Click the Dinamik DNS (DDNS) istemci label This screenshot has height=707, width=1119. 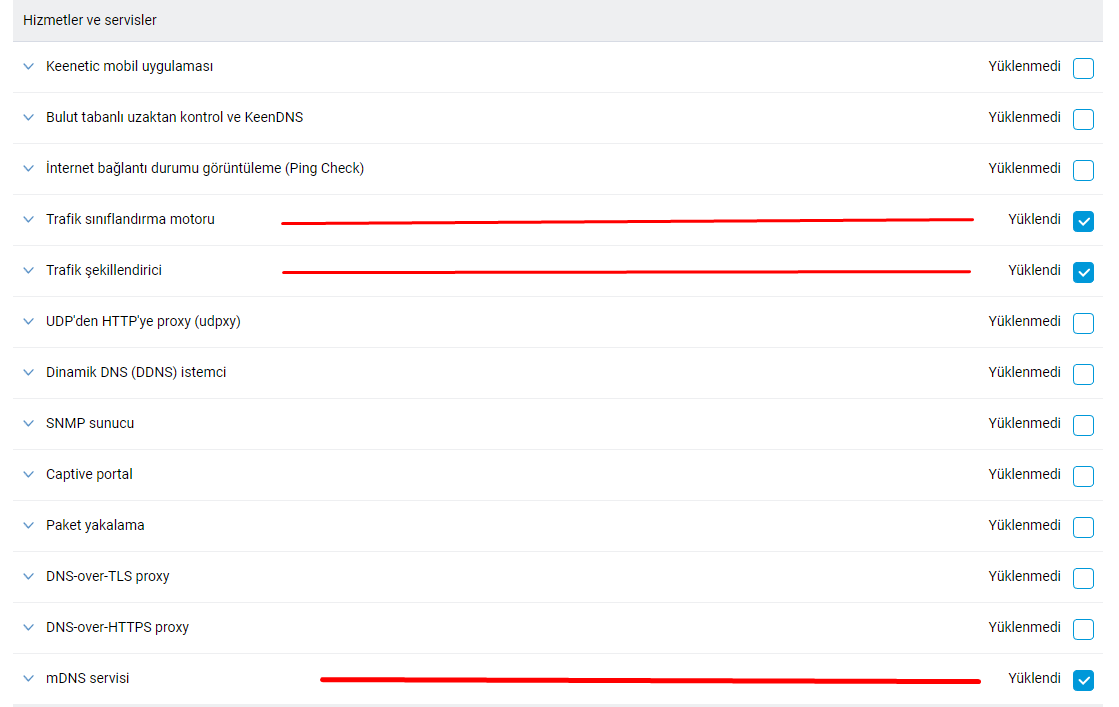click(136, 372)
